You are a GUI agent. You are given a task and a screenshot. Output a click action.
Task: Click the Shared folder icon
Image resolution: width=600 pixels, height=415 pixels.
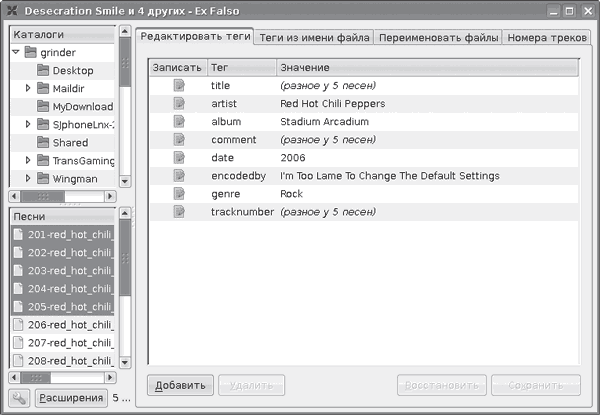pos(43,143)
